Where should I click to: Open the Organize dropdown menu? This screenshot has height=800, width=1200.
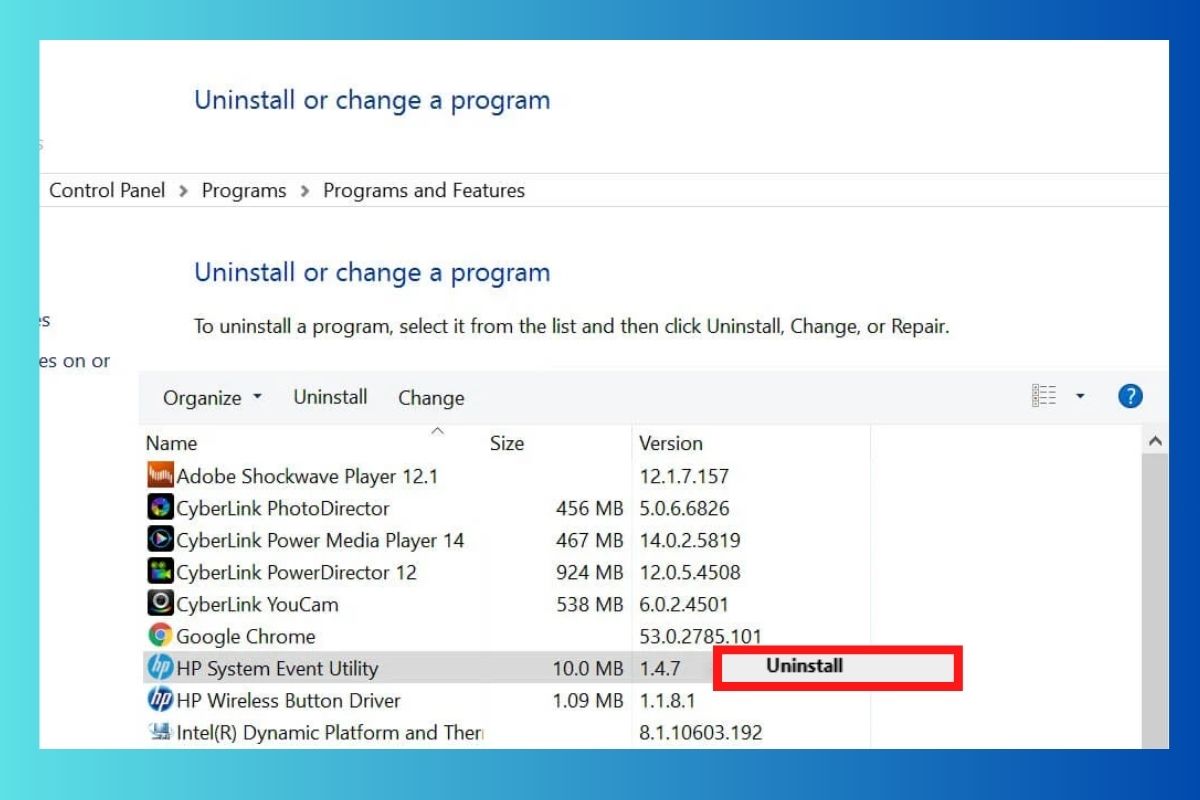(x=212, y=398)
